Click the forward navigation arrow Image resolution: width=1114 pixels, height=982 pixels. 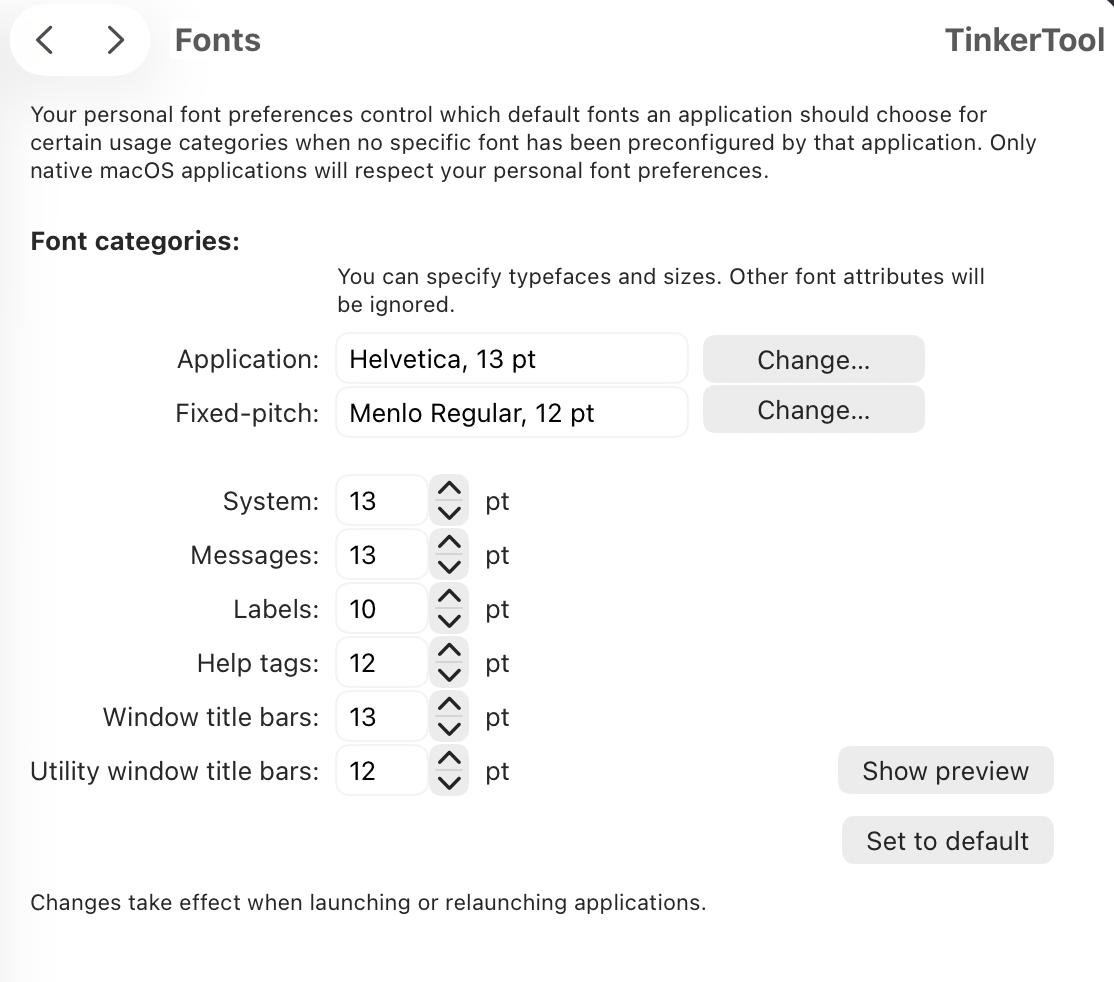point(116,40)
